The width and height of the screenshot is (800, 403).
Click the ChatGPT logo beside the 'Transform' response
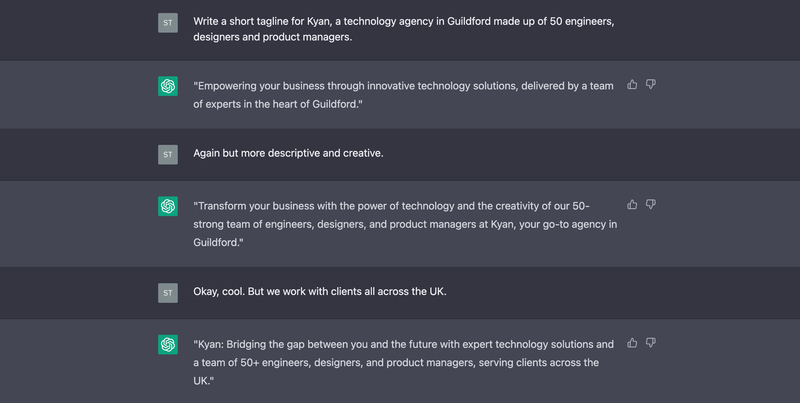[x=168, y=206]
